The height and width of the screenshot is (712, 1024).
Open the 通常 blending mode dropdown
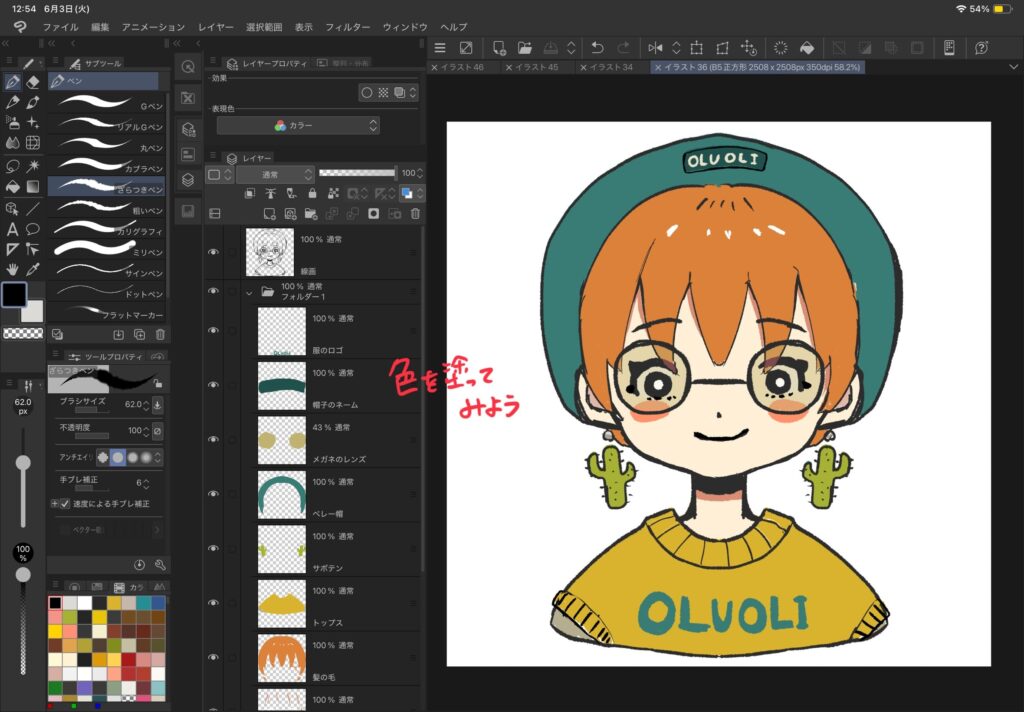point(275,174)
